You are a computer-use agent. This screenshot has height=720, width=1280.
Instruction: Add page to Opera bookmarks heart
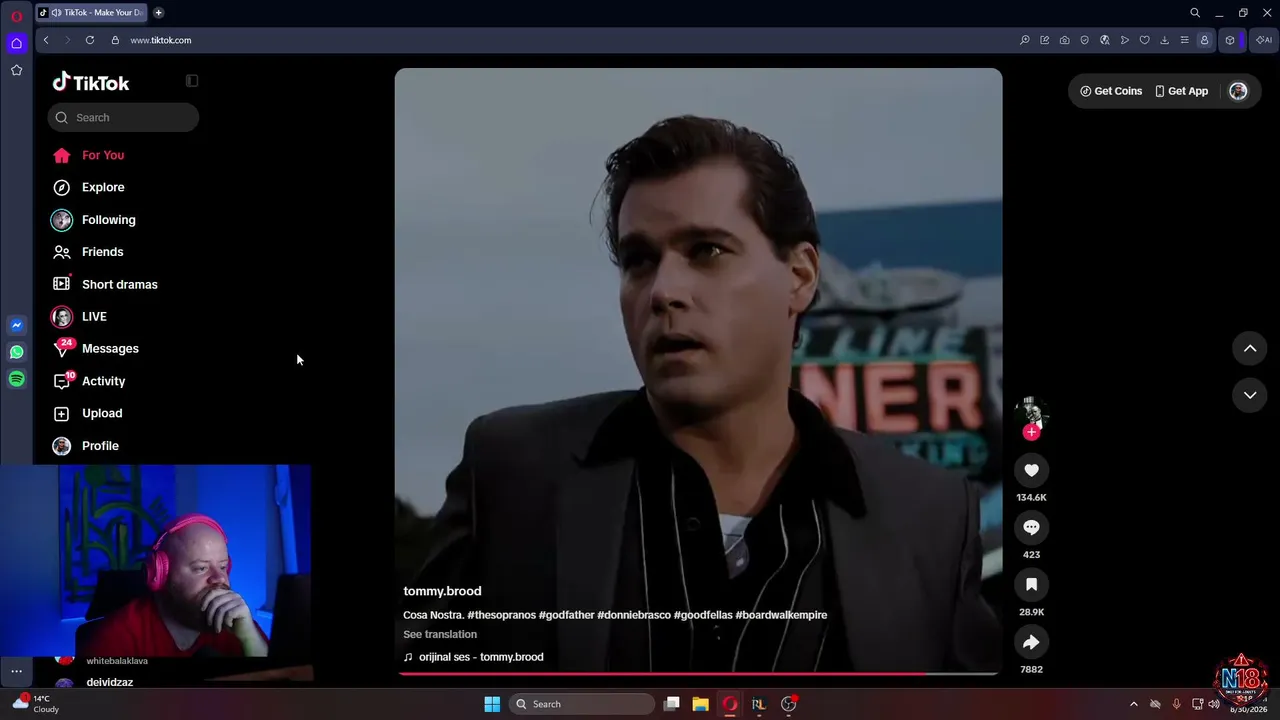pos(1144,40)
